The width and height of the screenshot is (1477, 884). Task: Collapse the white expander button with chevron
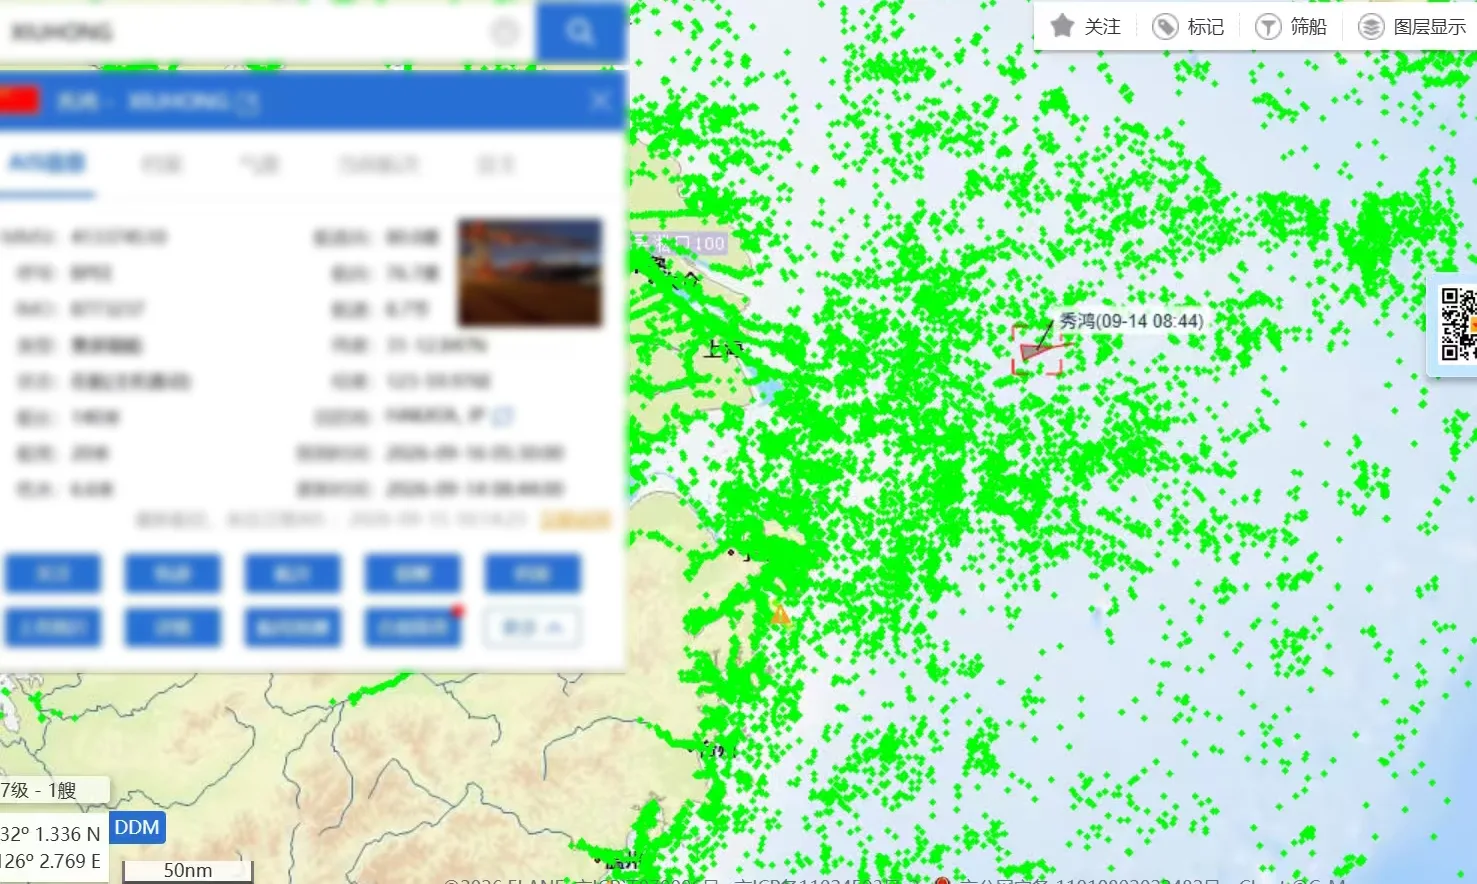tap(533, 628)
